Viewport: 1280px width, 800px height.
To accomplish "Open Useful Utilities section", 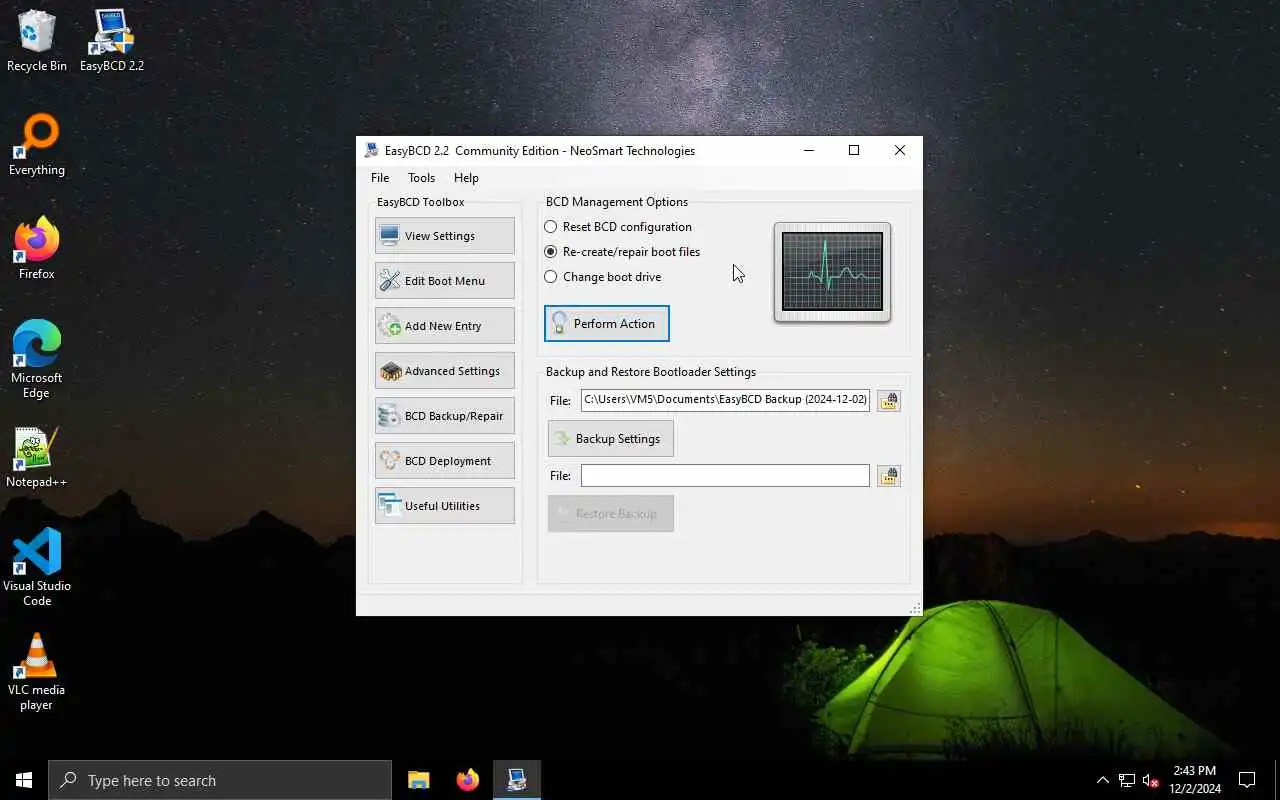I will pyautogui.click(x=445, y=506).
